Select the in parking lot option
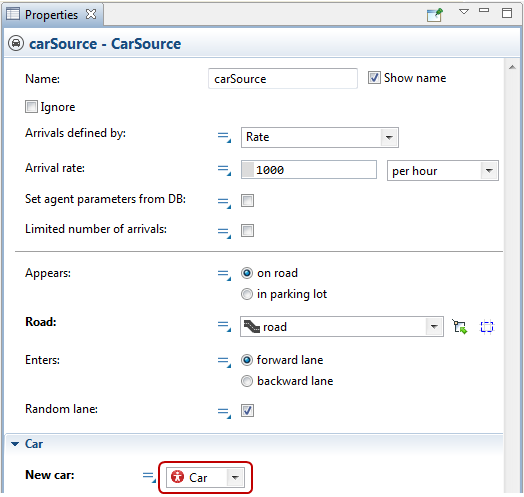The width and height of the screenshot is (524, 497). tap(247, 294)
